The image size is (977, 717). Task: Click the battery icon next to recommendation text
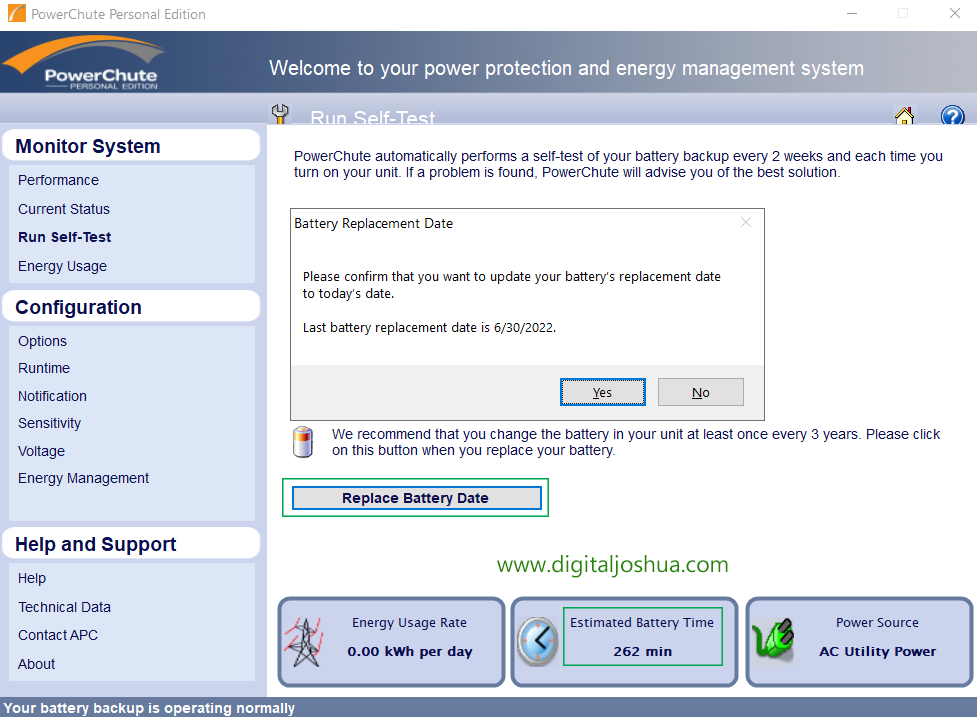click(303, 442)
